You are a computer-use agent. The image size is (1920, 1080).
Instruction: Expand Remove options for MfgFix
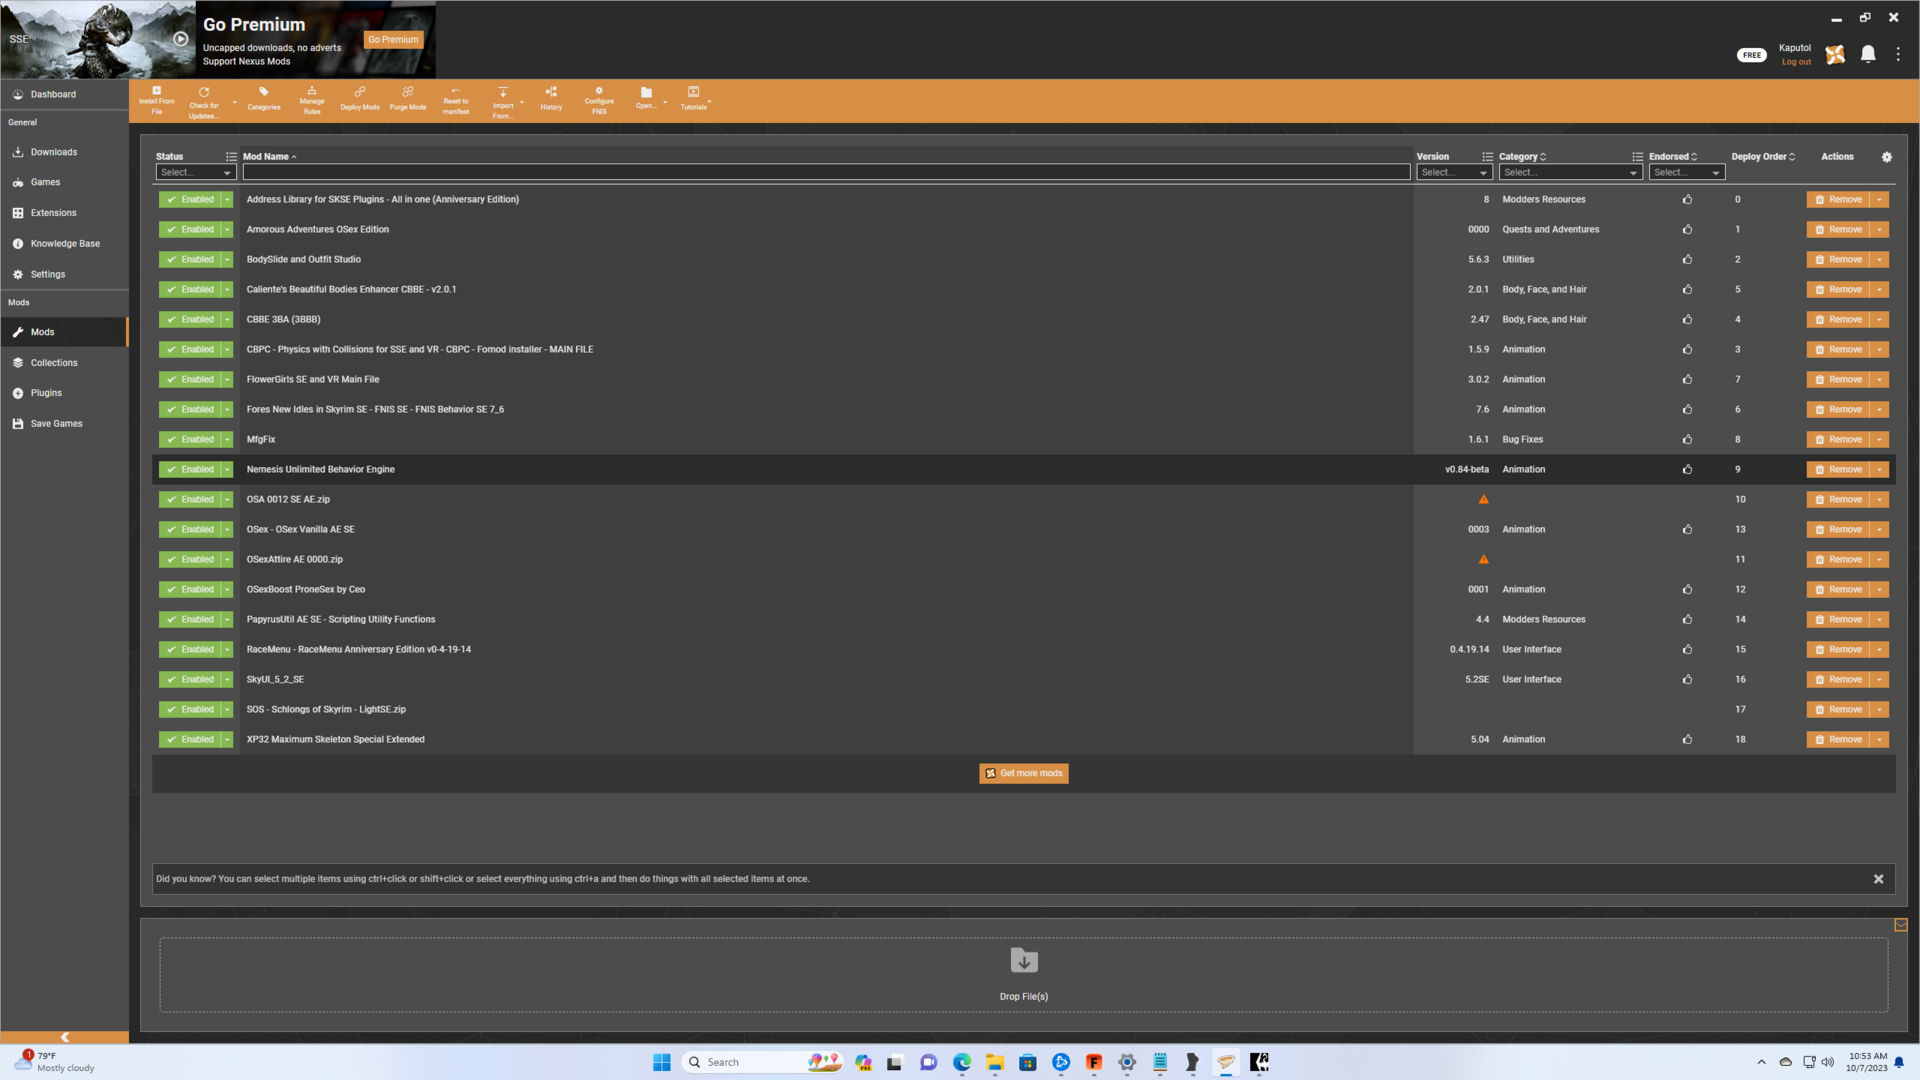tap(1880, 439)
